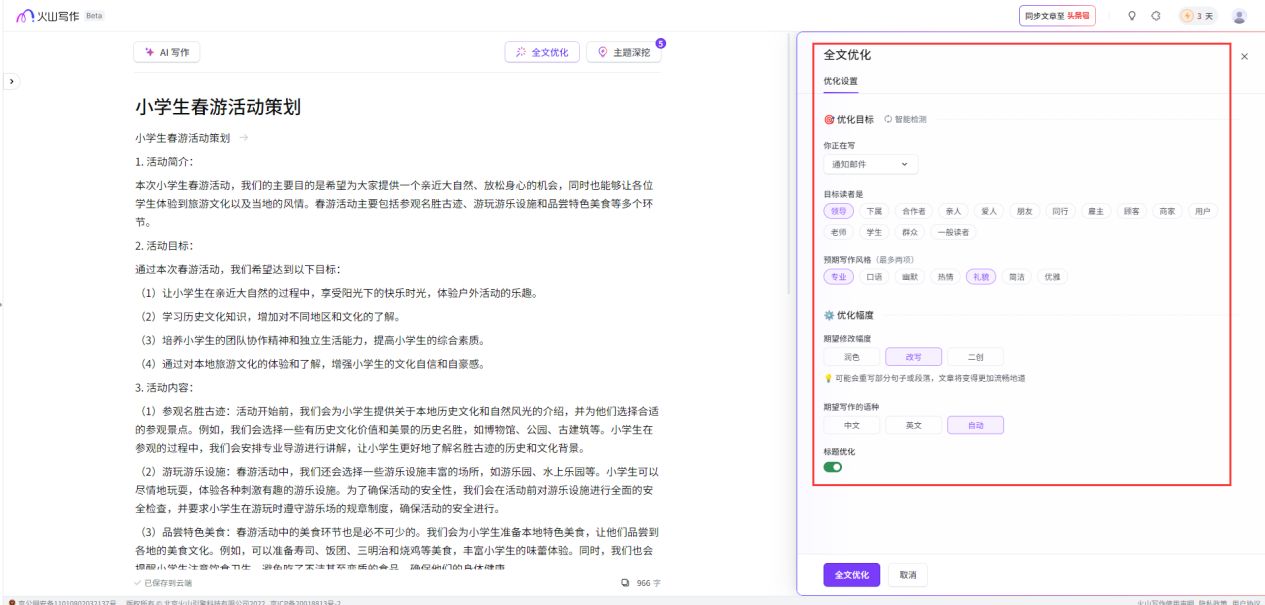The height and width of the screenshot is (605, 1265).
Task: Click heading 3. 活动内容:
Action: click(x=164, y=387)
